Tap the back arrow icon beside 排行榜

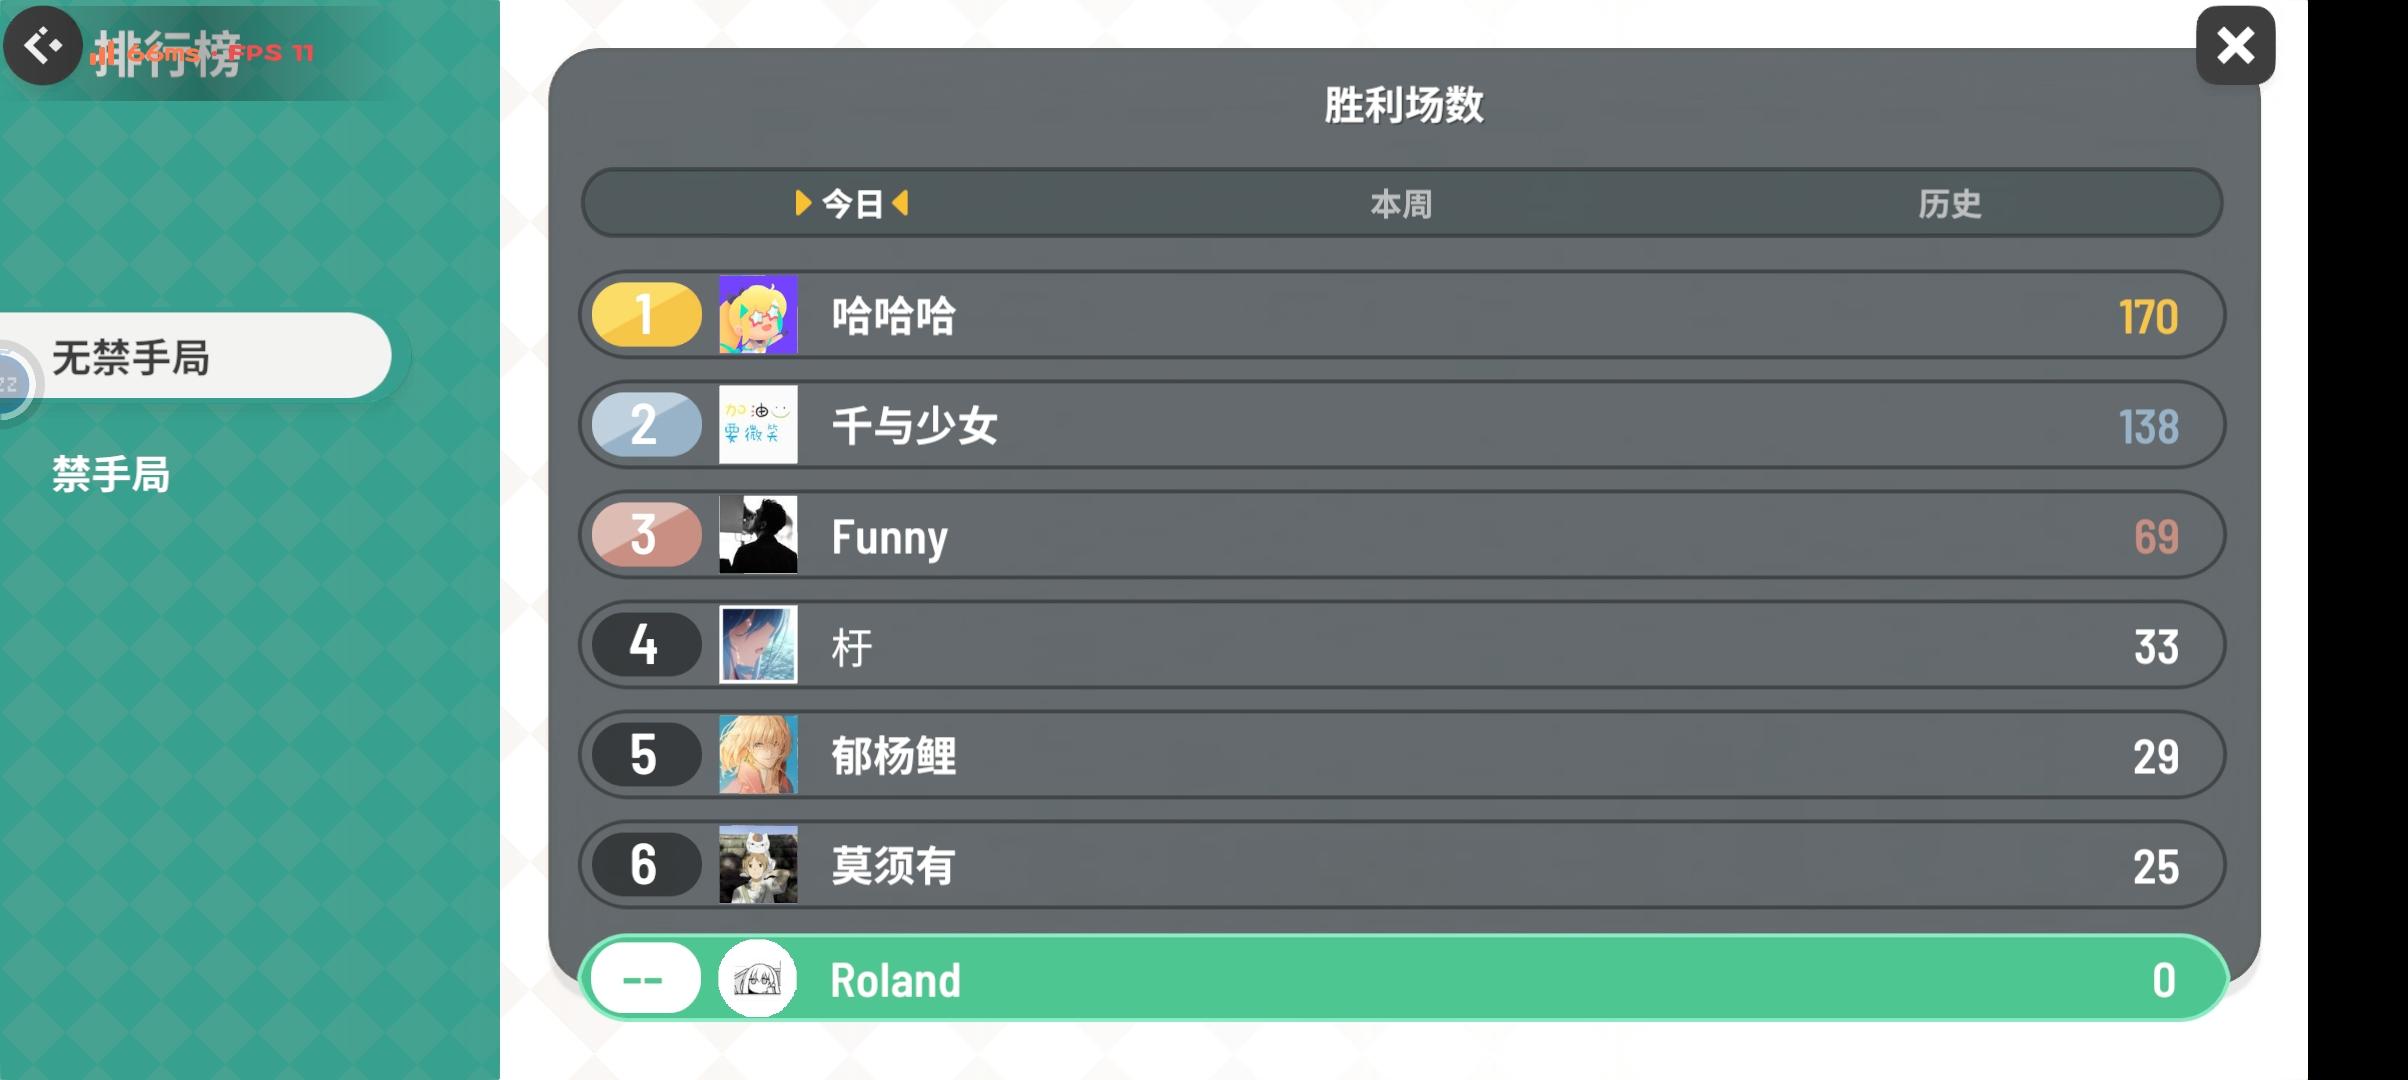(x=43, y=45)
